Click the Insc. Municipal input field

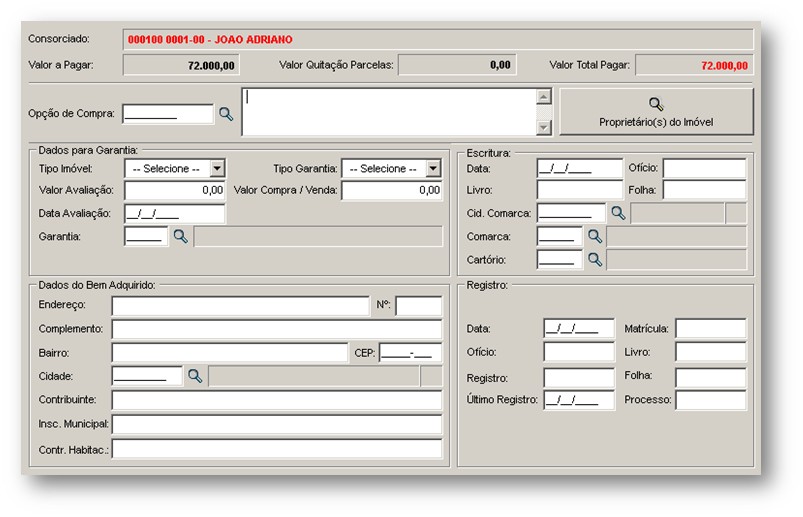tap(277, 424)
